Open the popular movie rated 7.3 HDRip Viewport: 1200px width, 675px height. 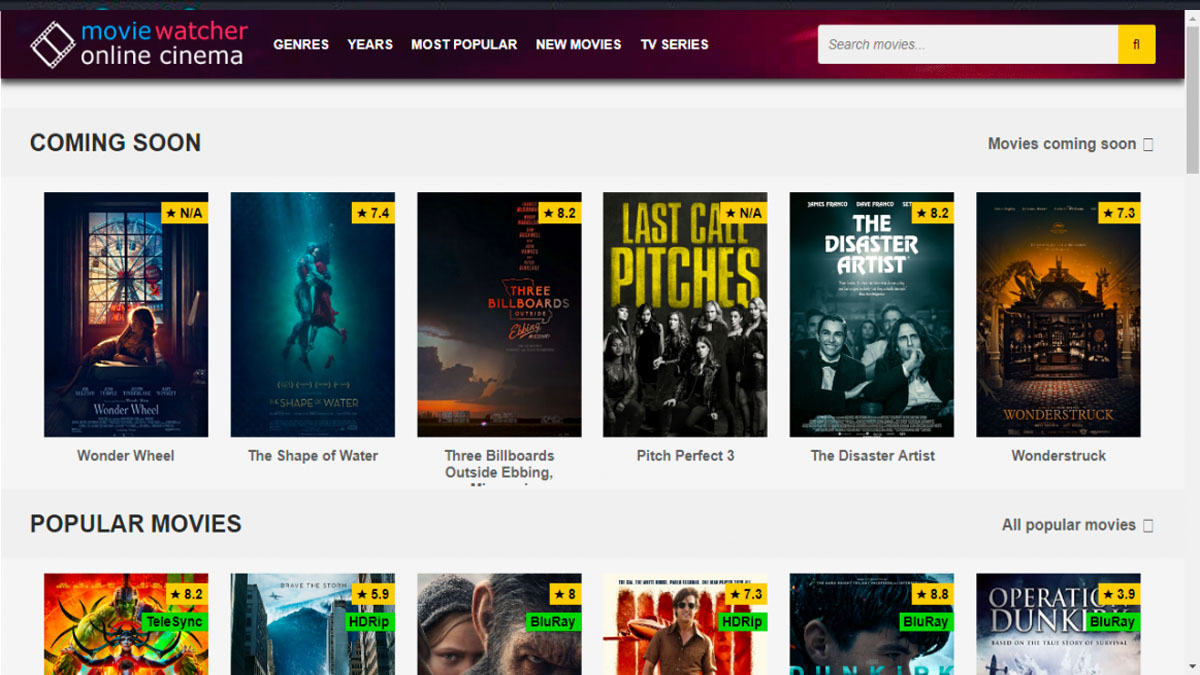685,624
